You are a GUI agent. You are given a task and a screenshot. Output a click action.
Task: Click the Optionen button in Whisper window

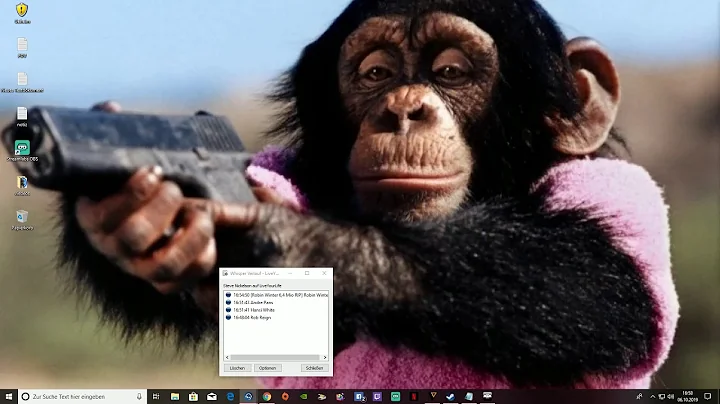pos(267,368)
